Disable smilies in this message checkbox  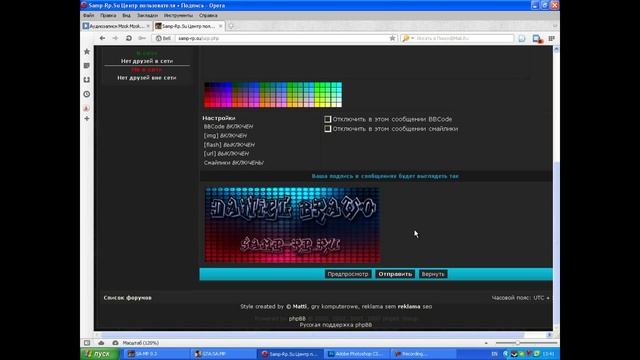[327, 129]
